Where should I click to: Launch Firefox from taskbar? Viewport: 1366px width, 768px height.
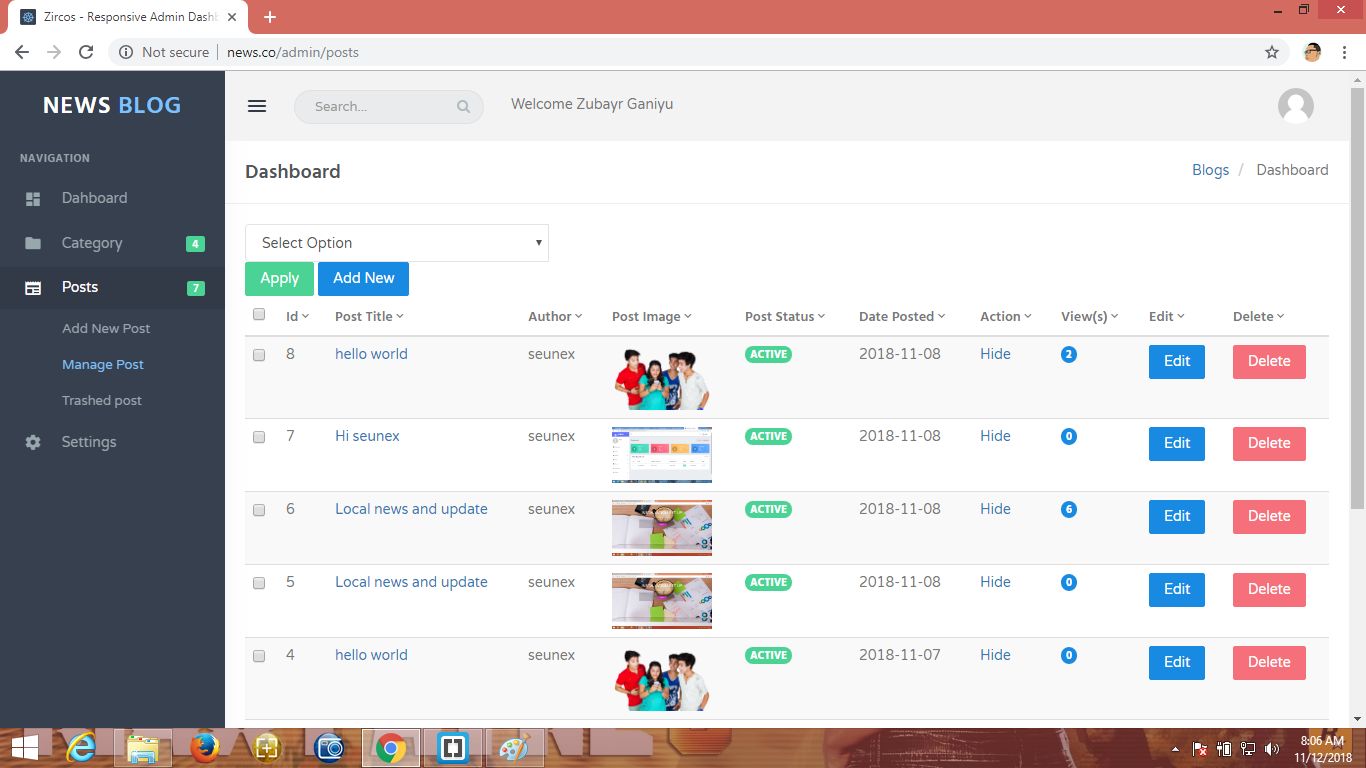coord(205,748)
